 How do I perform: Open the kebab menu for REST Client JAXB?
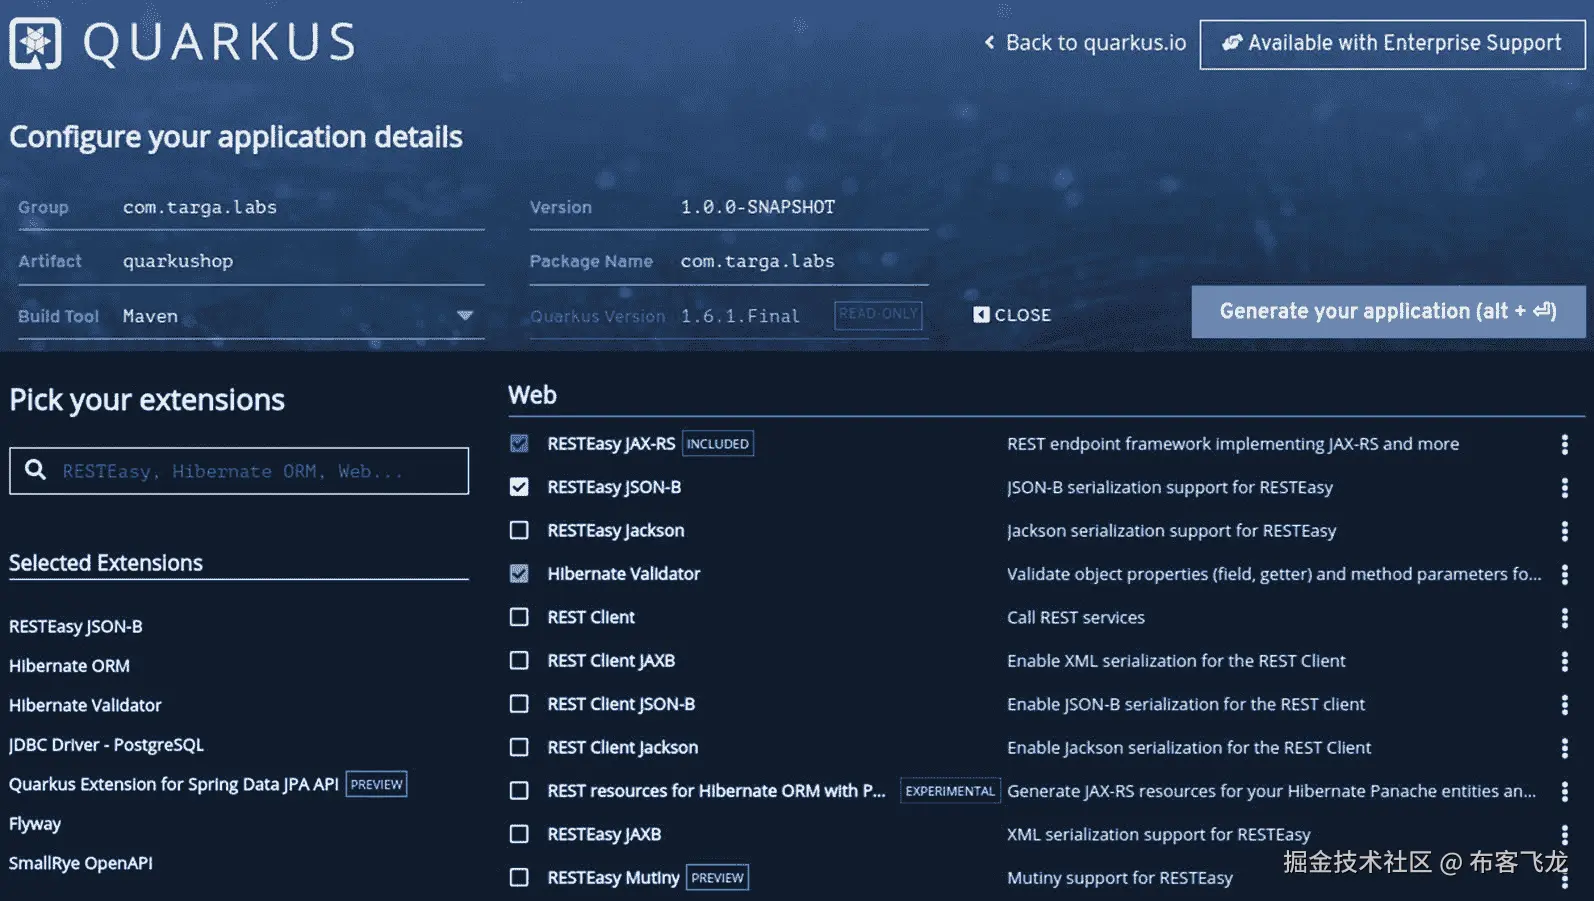coord(1564,661)
